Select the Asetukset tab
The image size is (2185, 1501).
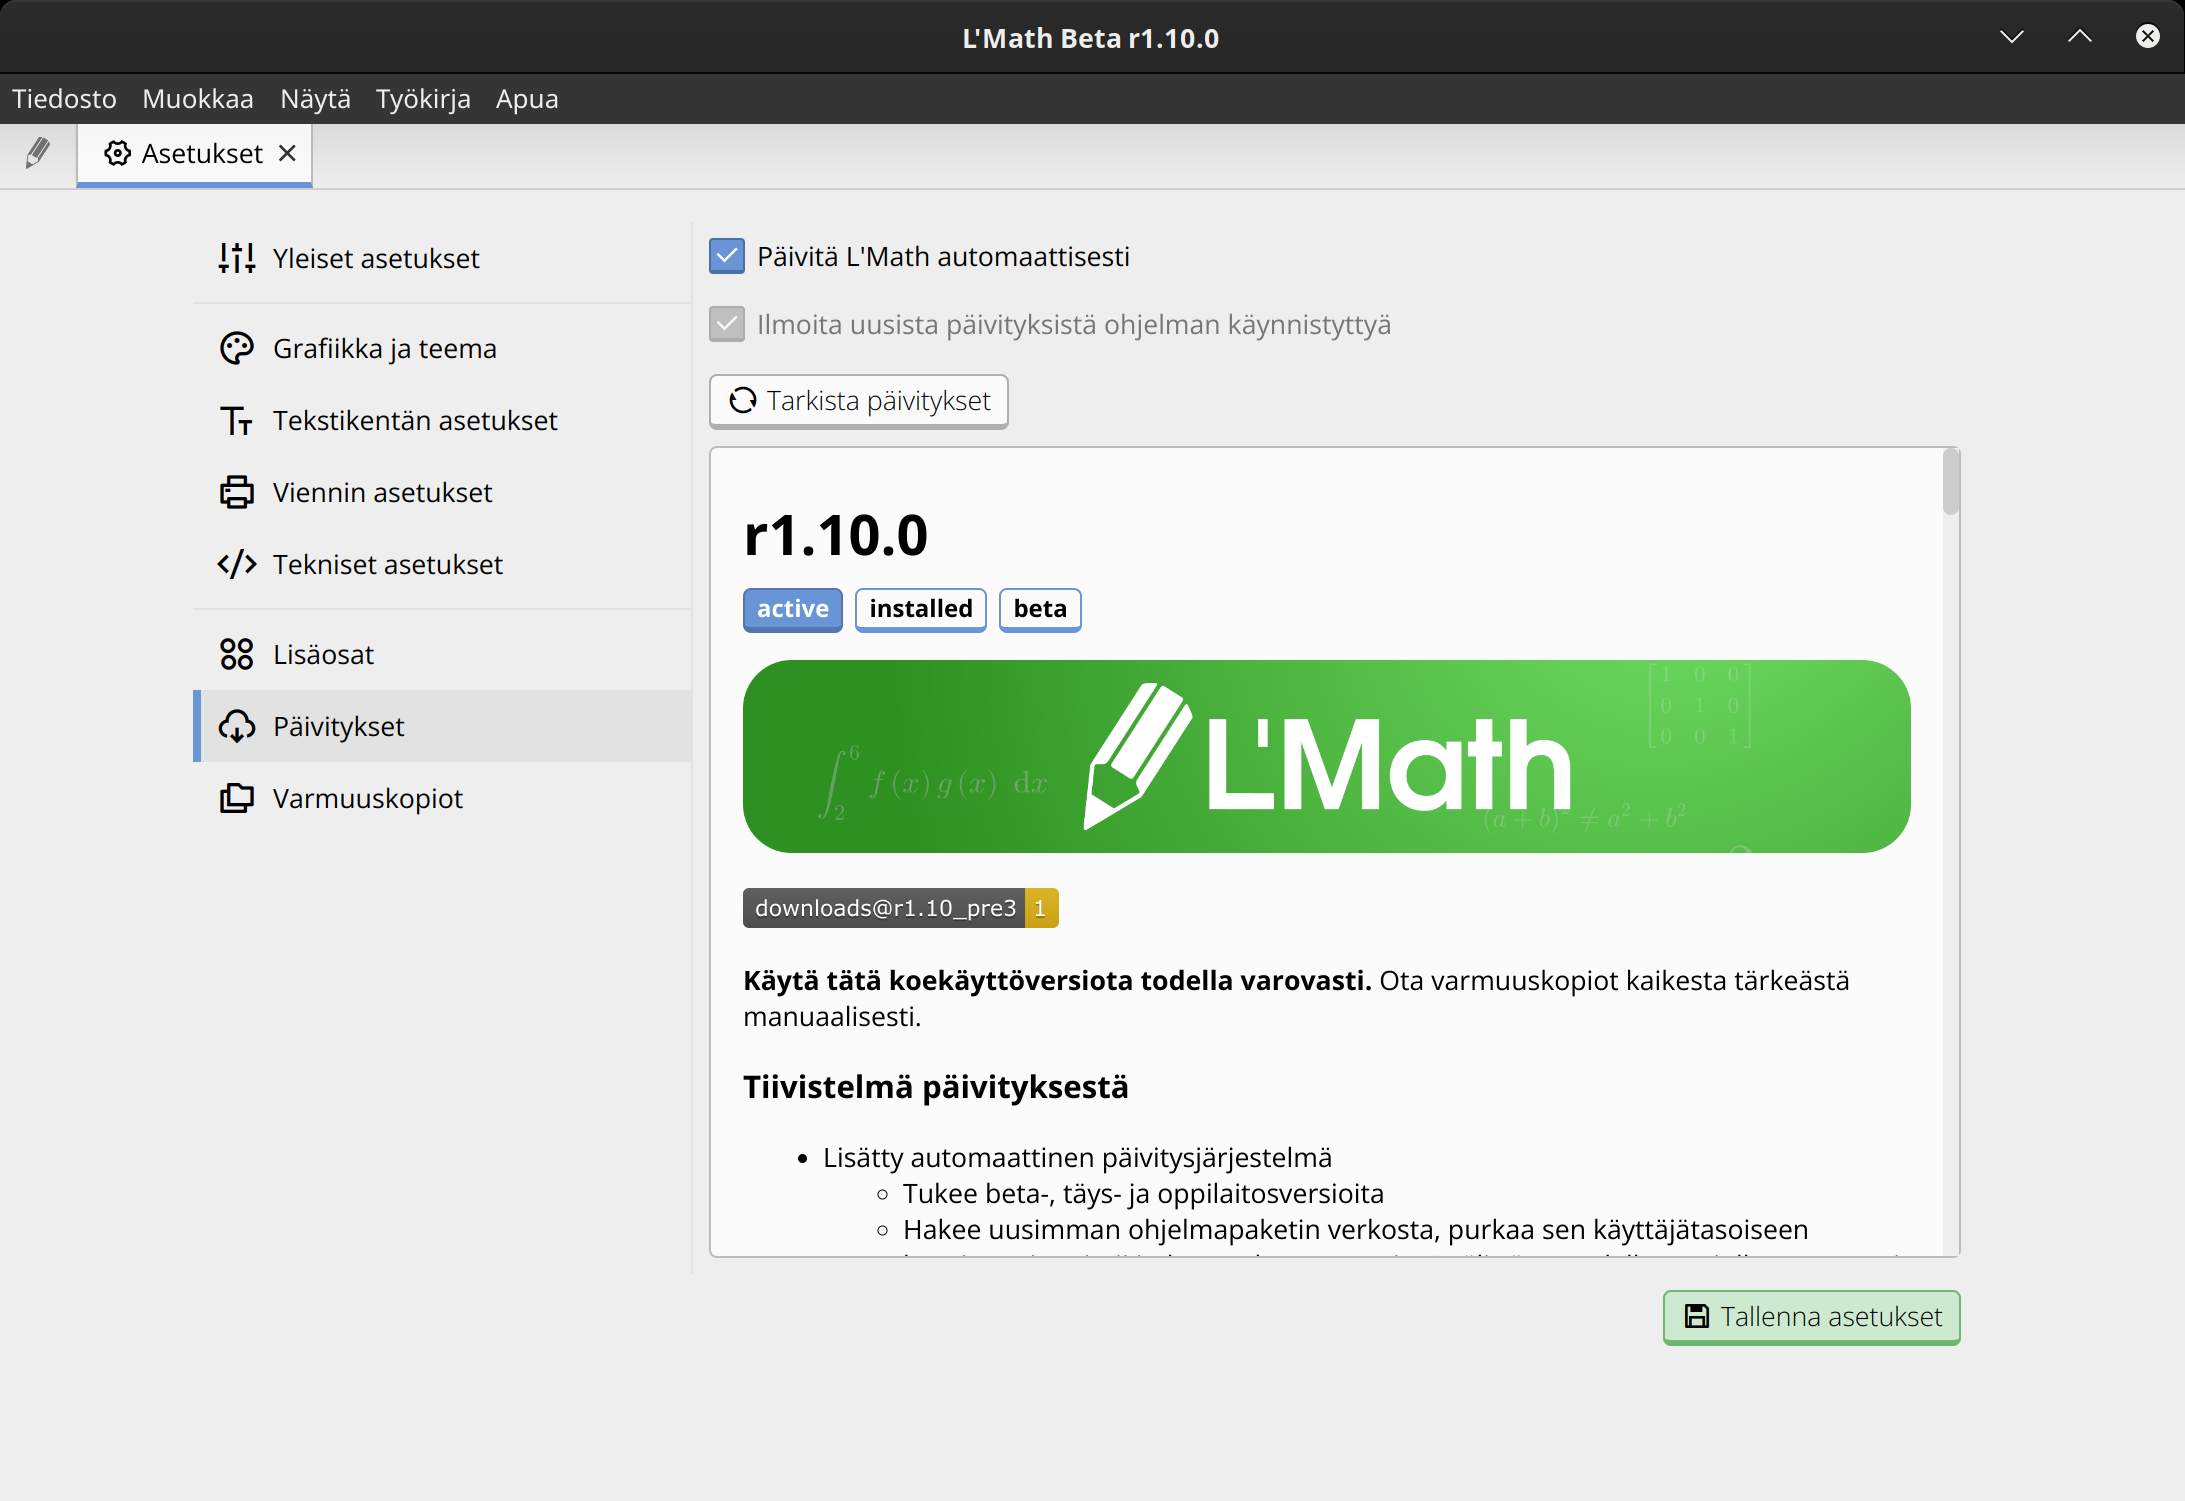pos(194,154)
